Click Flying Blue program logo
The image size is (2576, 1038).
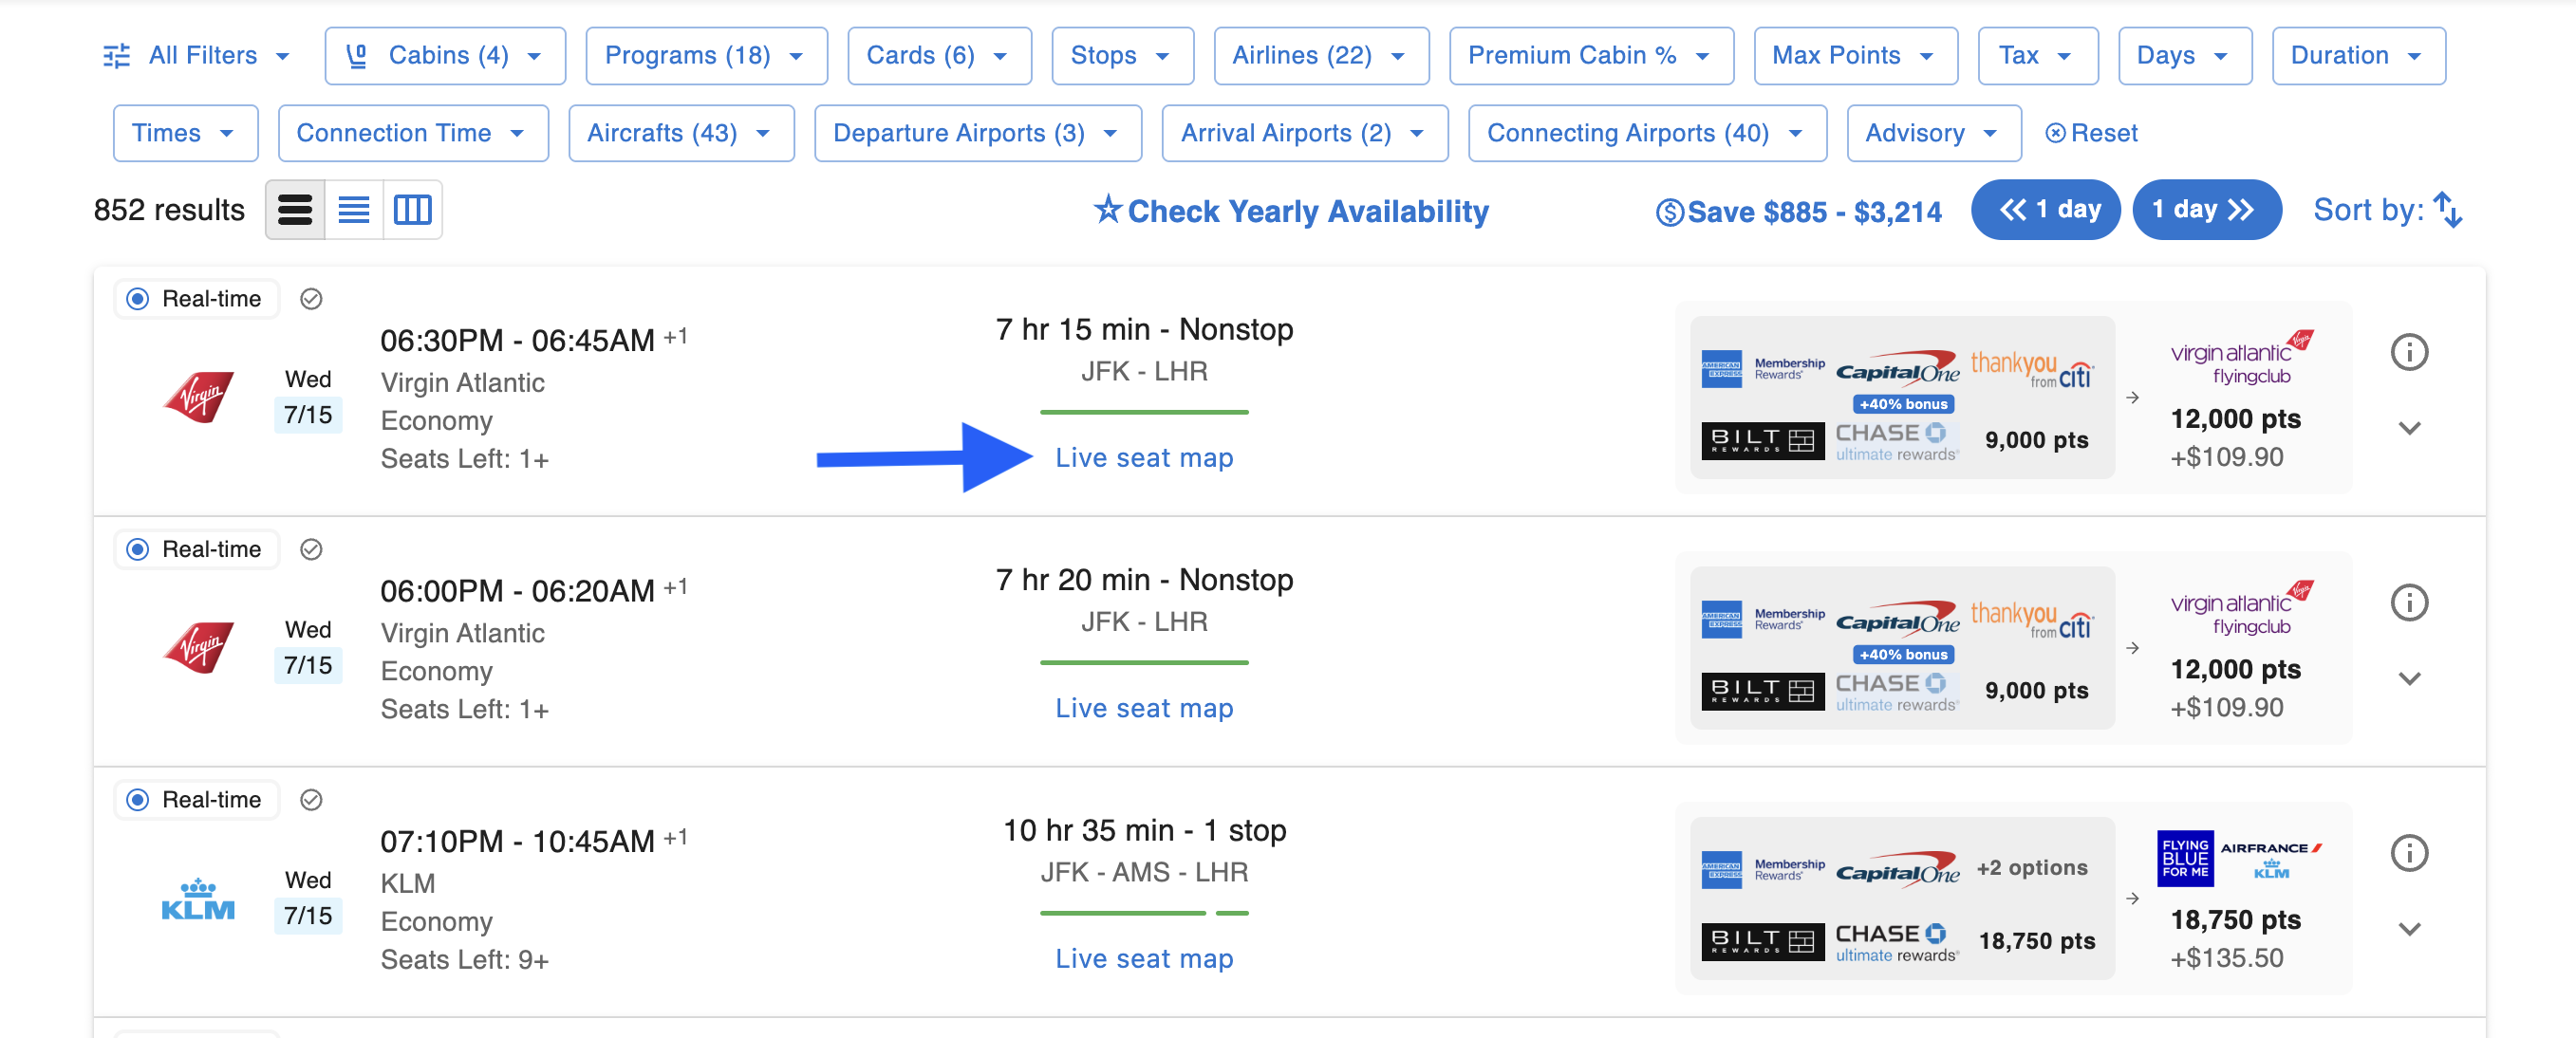coord(2184,858)
